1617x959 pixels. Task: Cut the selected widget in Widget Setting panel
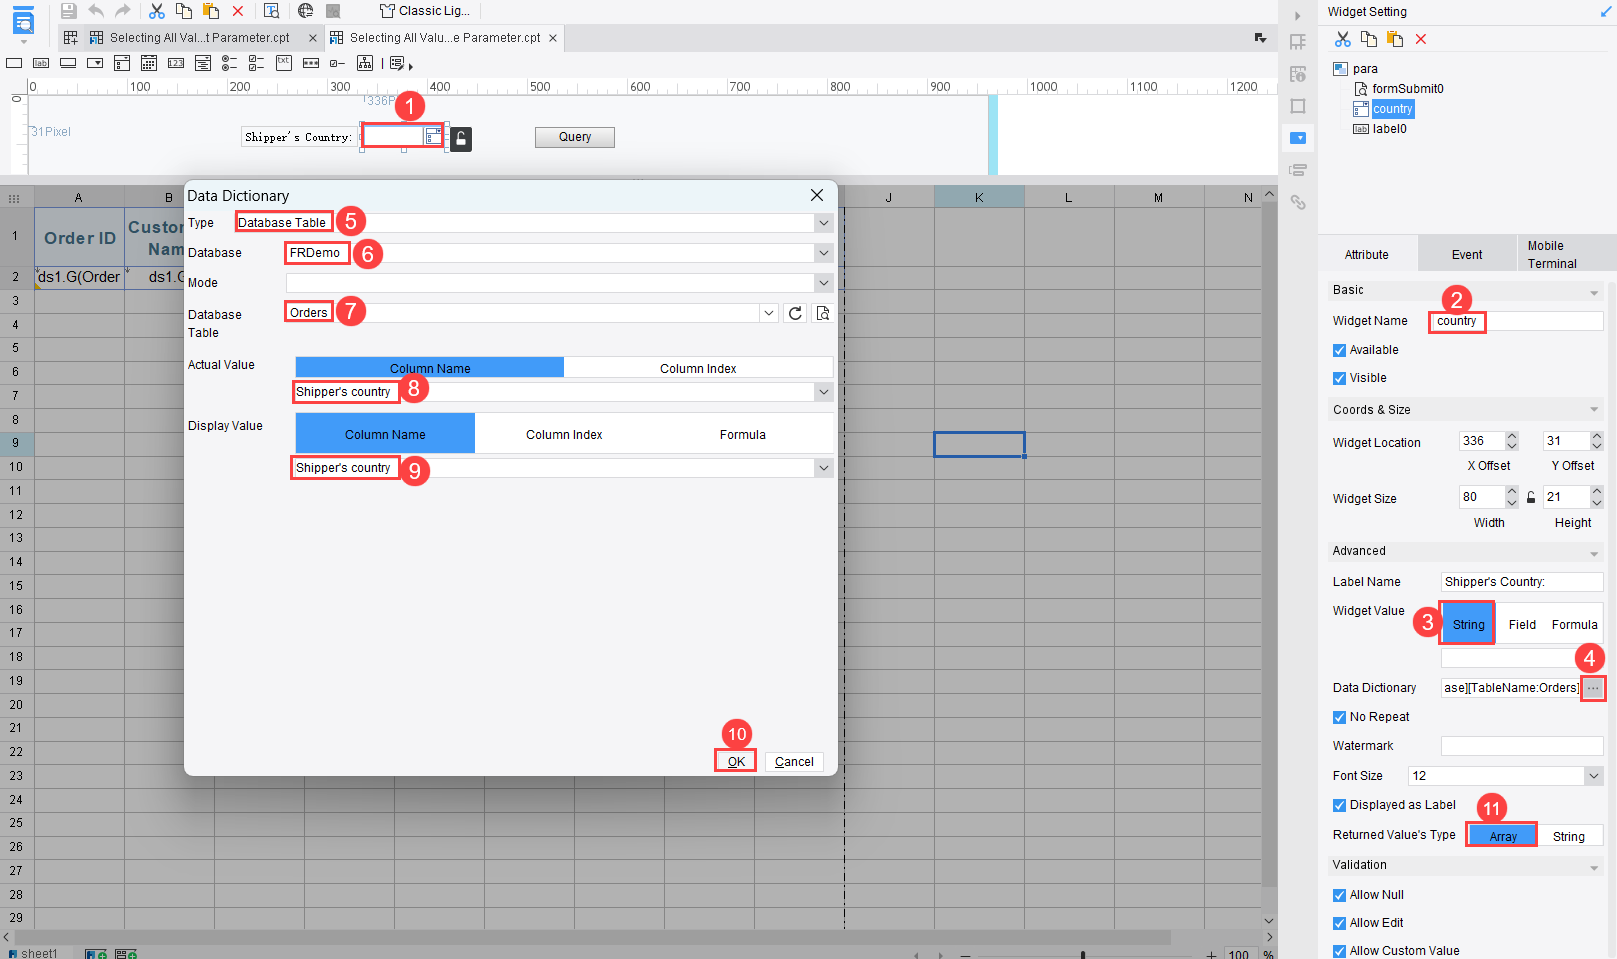pyautogui.click(x=1342, y=38)
